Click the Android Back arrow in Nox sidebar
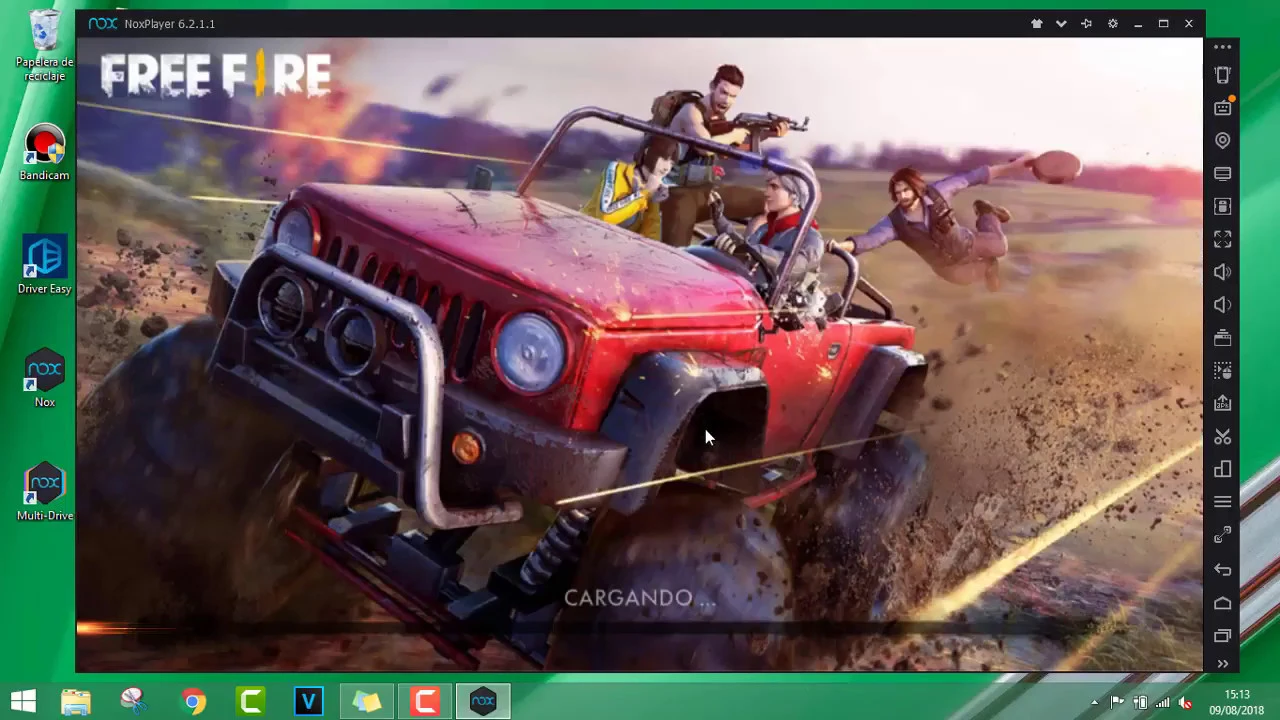The image size is (1280, 720). tap(1222, 570)
